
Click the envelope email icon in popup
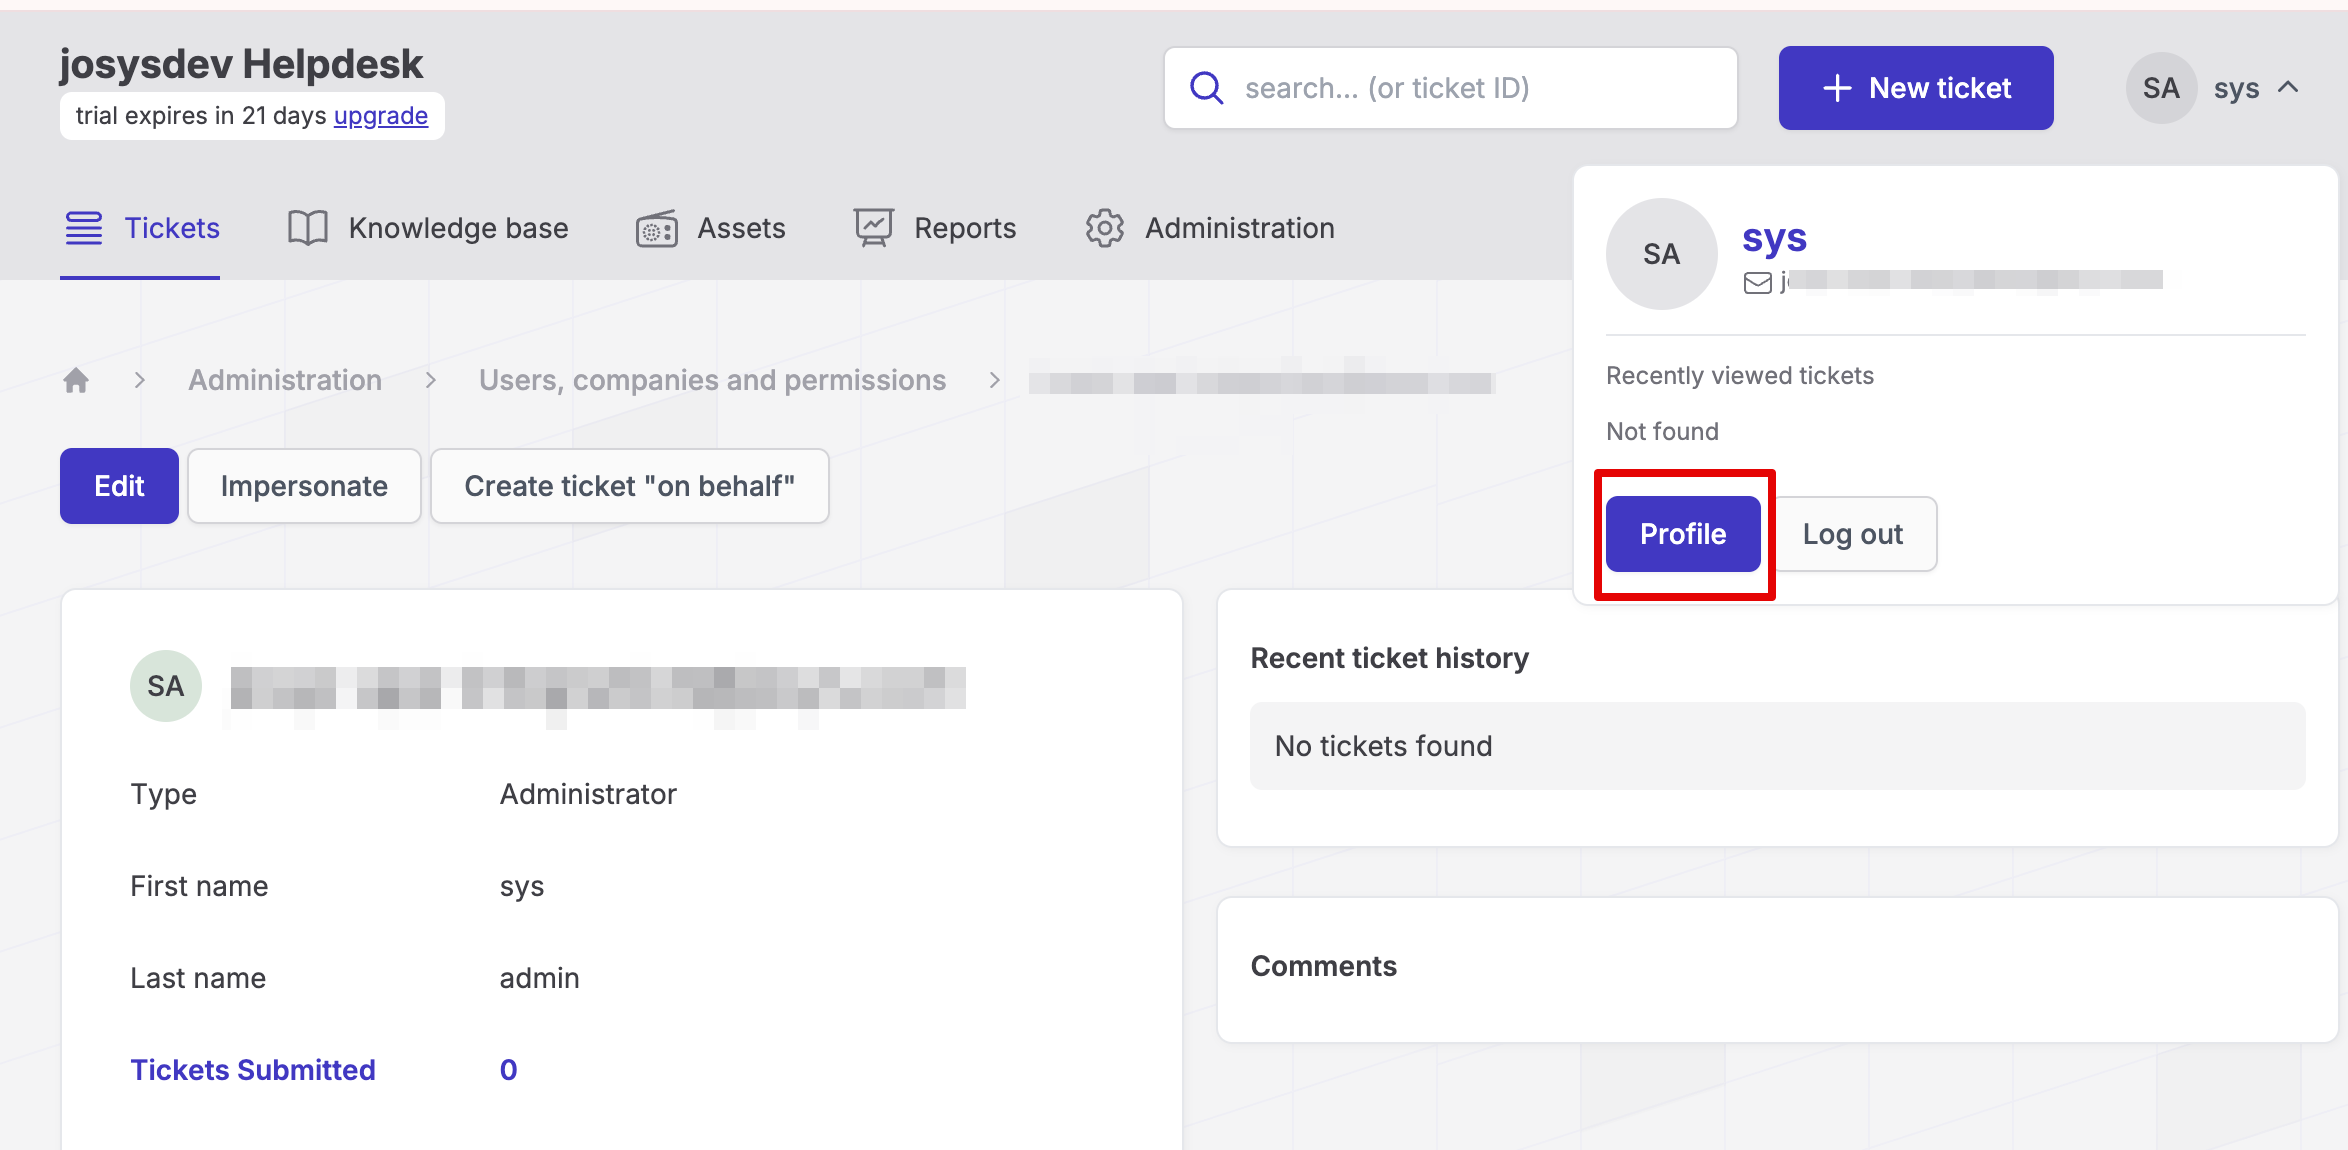[x=1757, y=283]
